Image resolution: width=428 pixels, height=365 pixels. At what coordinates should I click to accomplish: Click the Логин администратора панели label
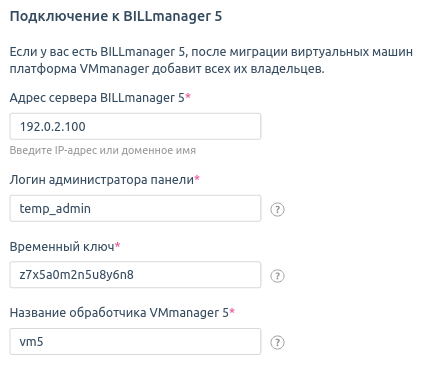click(x=102, y=180)
